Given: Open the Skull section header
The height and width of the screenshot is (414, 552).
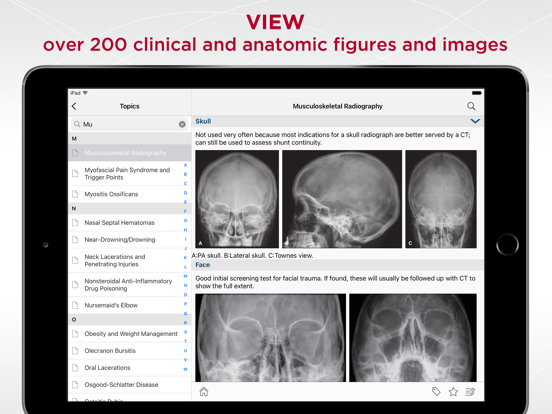Looking at the screenshot, I should click(338, 121).
